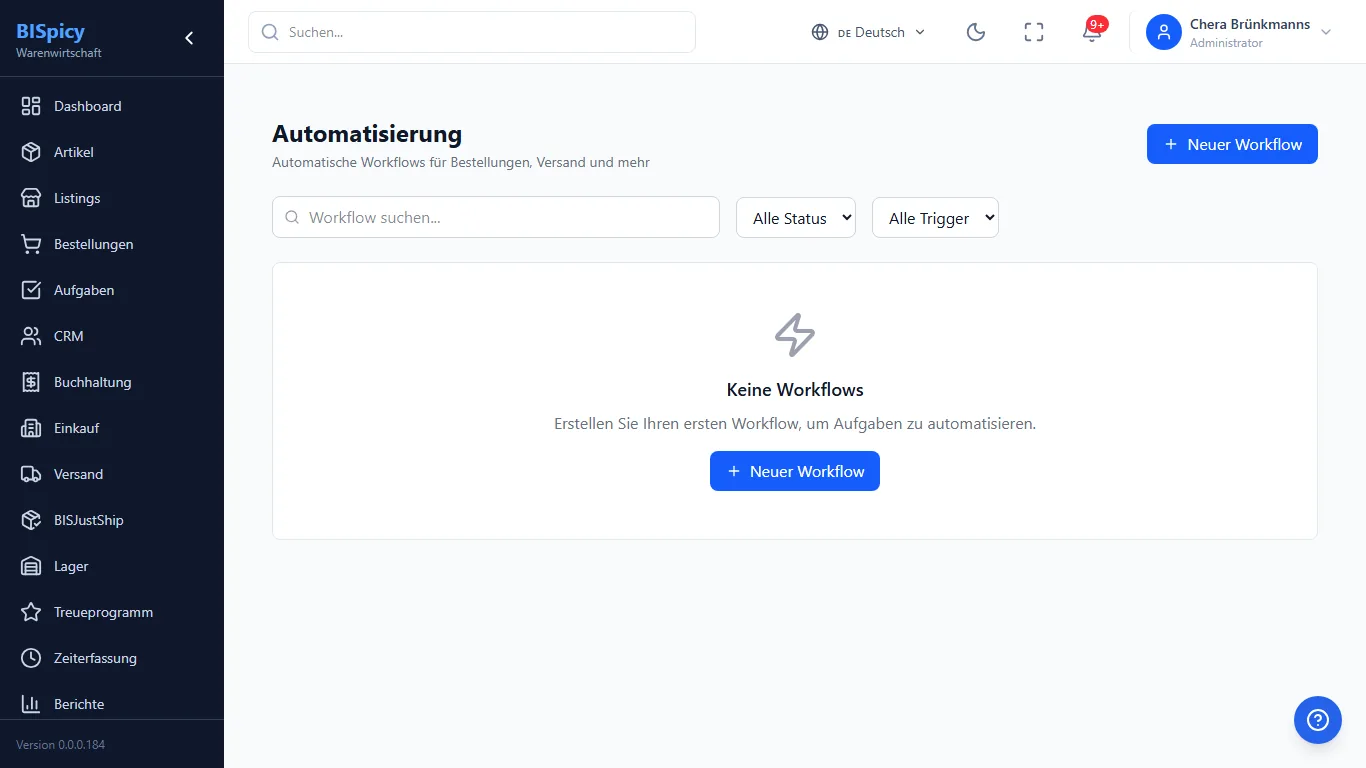Viewport: 1366px width, 768px height.
Task: Click the Administrator role label
Action: coord(1226,43)
